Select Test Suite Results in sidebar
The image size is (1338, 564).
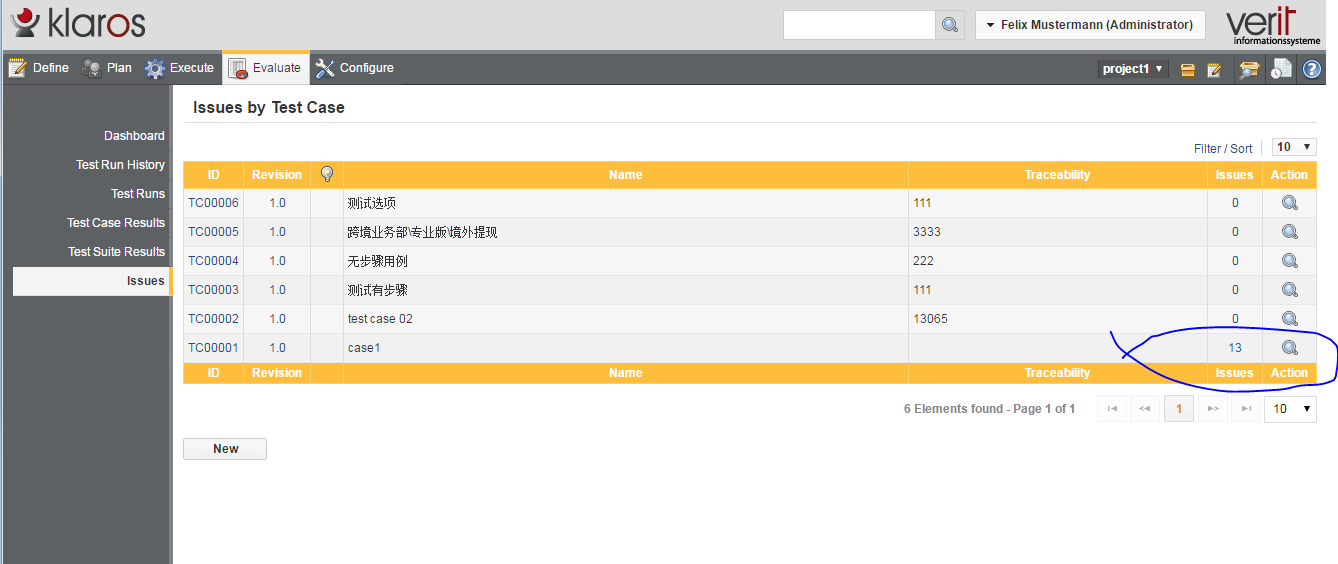116,252
